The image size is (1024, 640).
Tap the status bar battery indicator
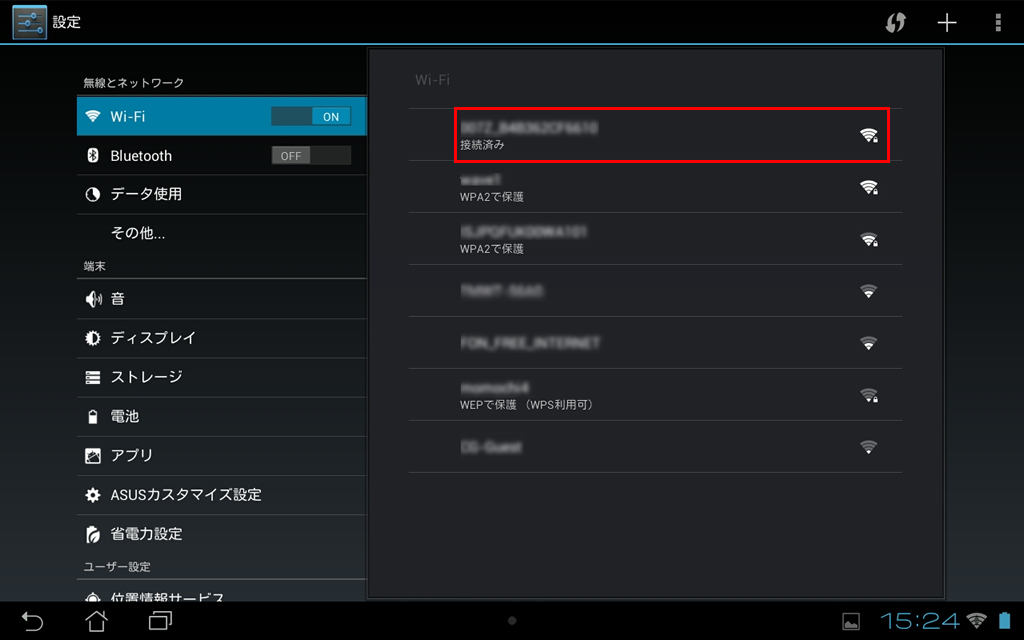(x=1004, y=620)
